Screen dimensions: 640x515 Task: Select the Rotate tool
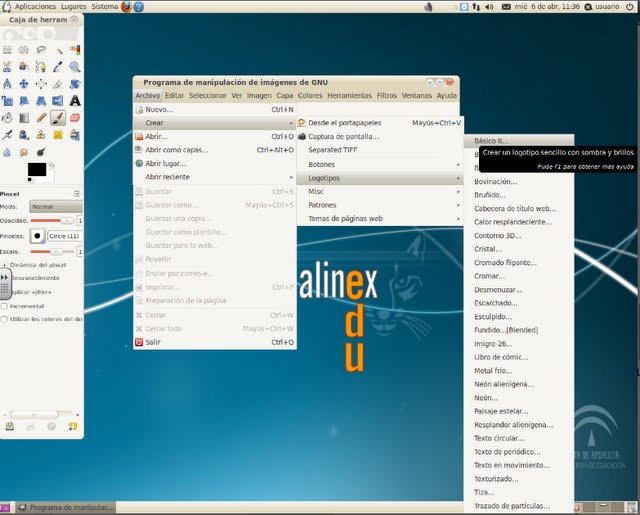75,84
